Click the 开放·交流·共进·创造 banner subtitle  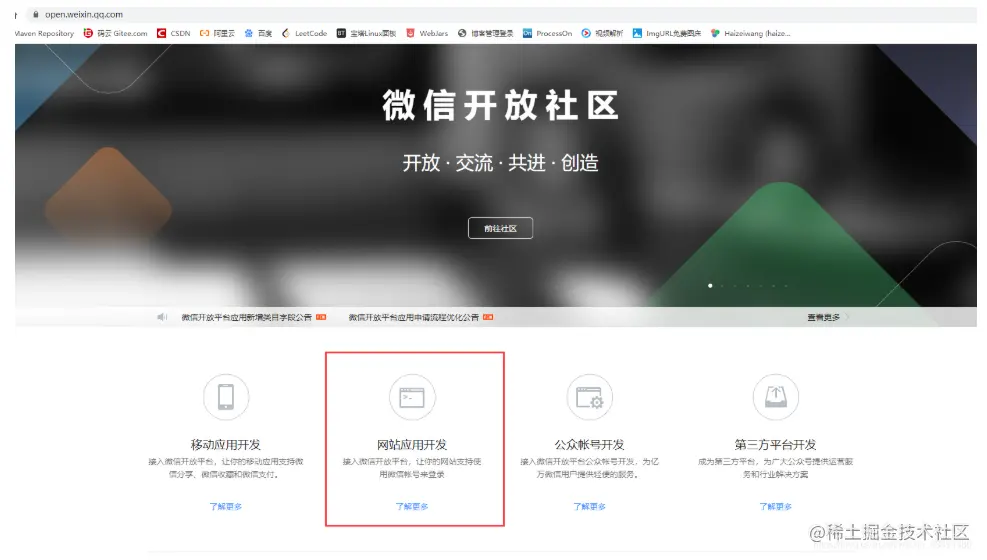click(500, 163)
